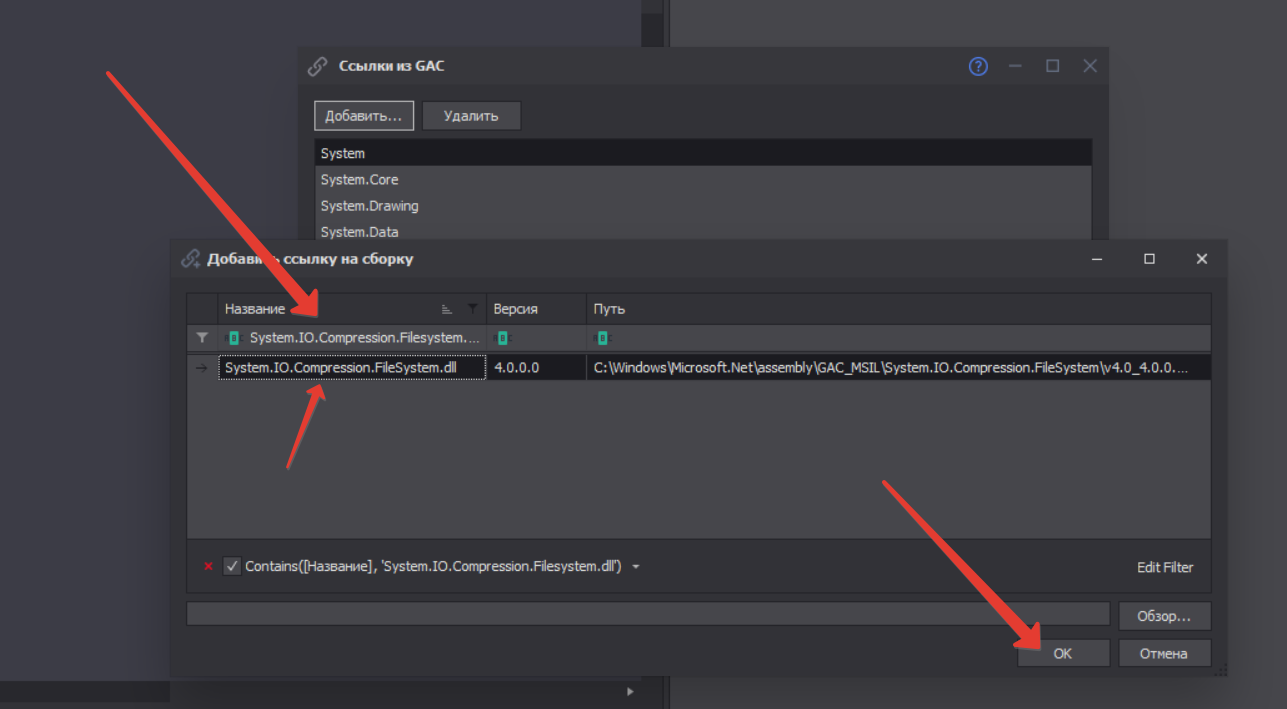This screenshot has width=1287, height=709.
Task: Expand the Contains filter dropdown arrow
Action: tap(636, 567)
